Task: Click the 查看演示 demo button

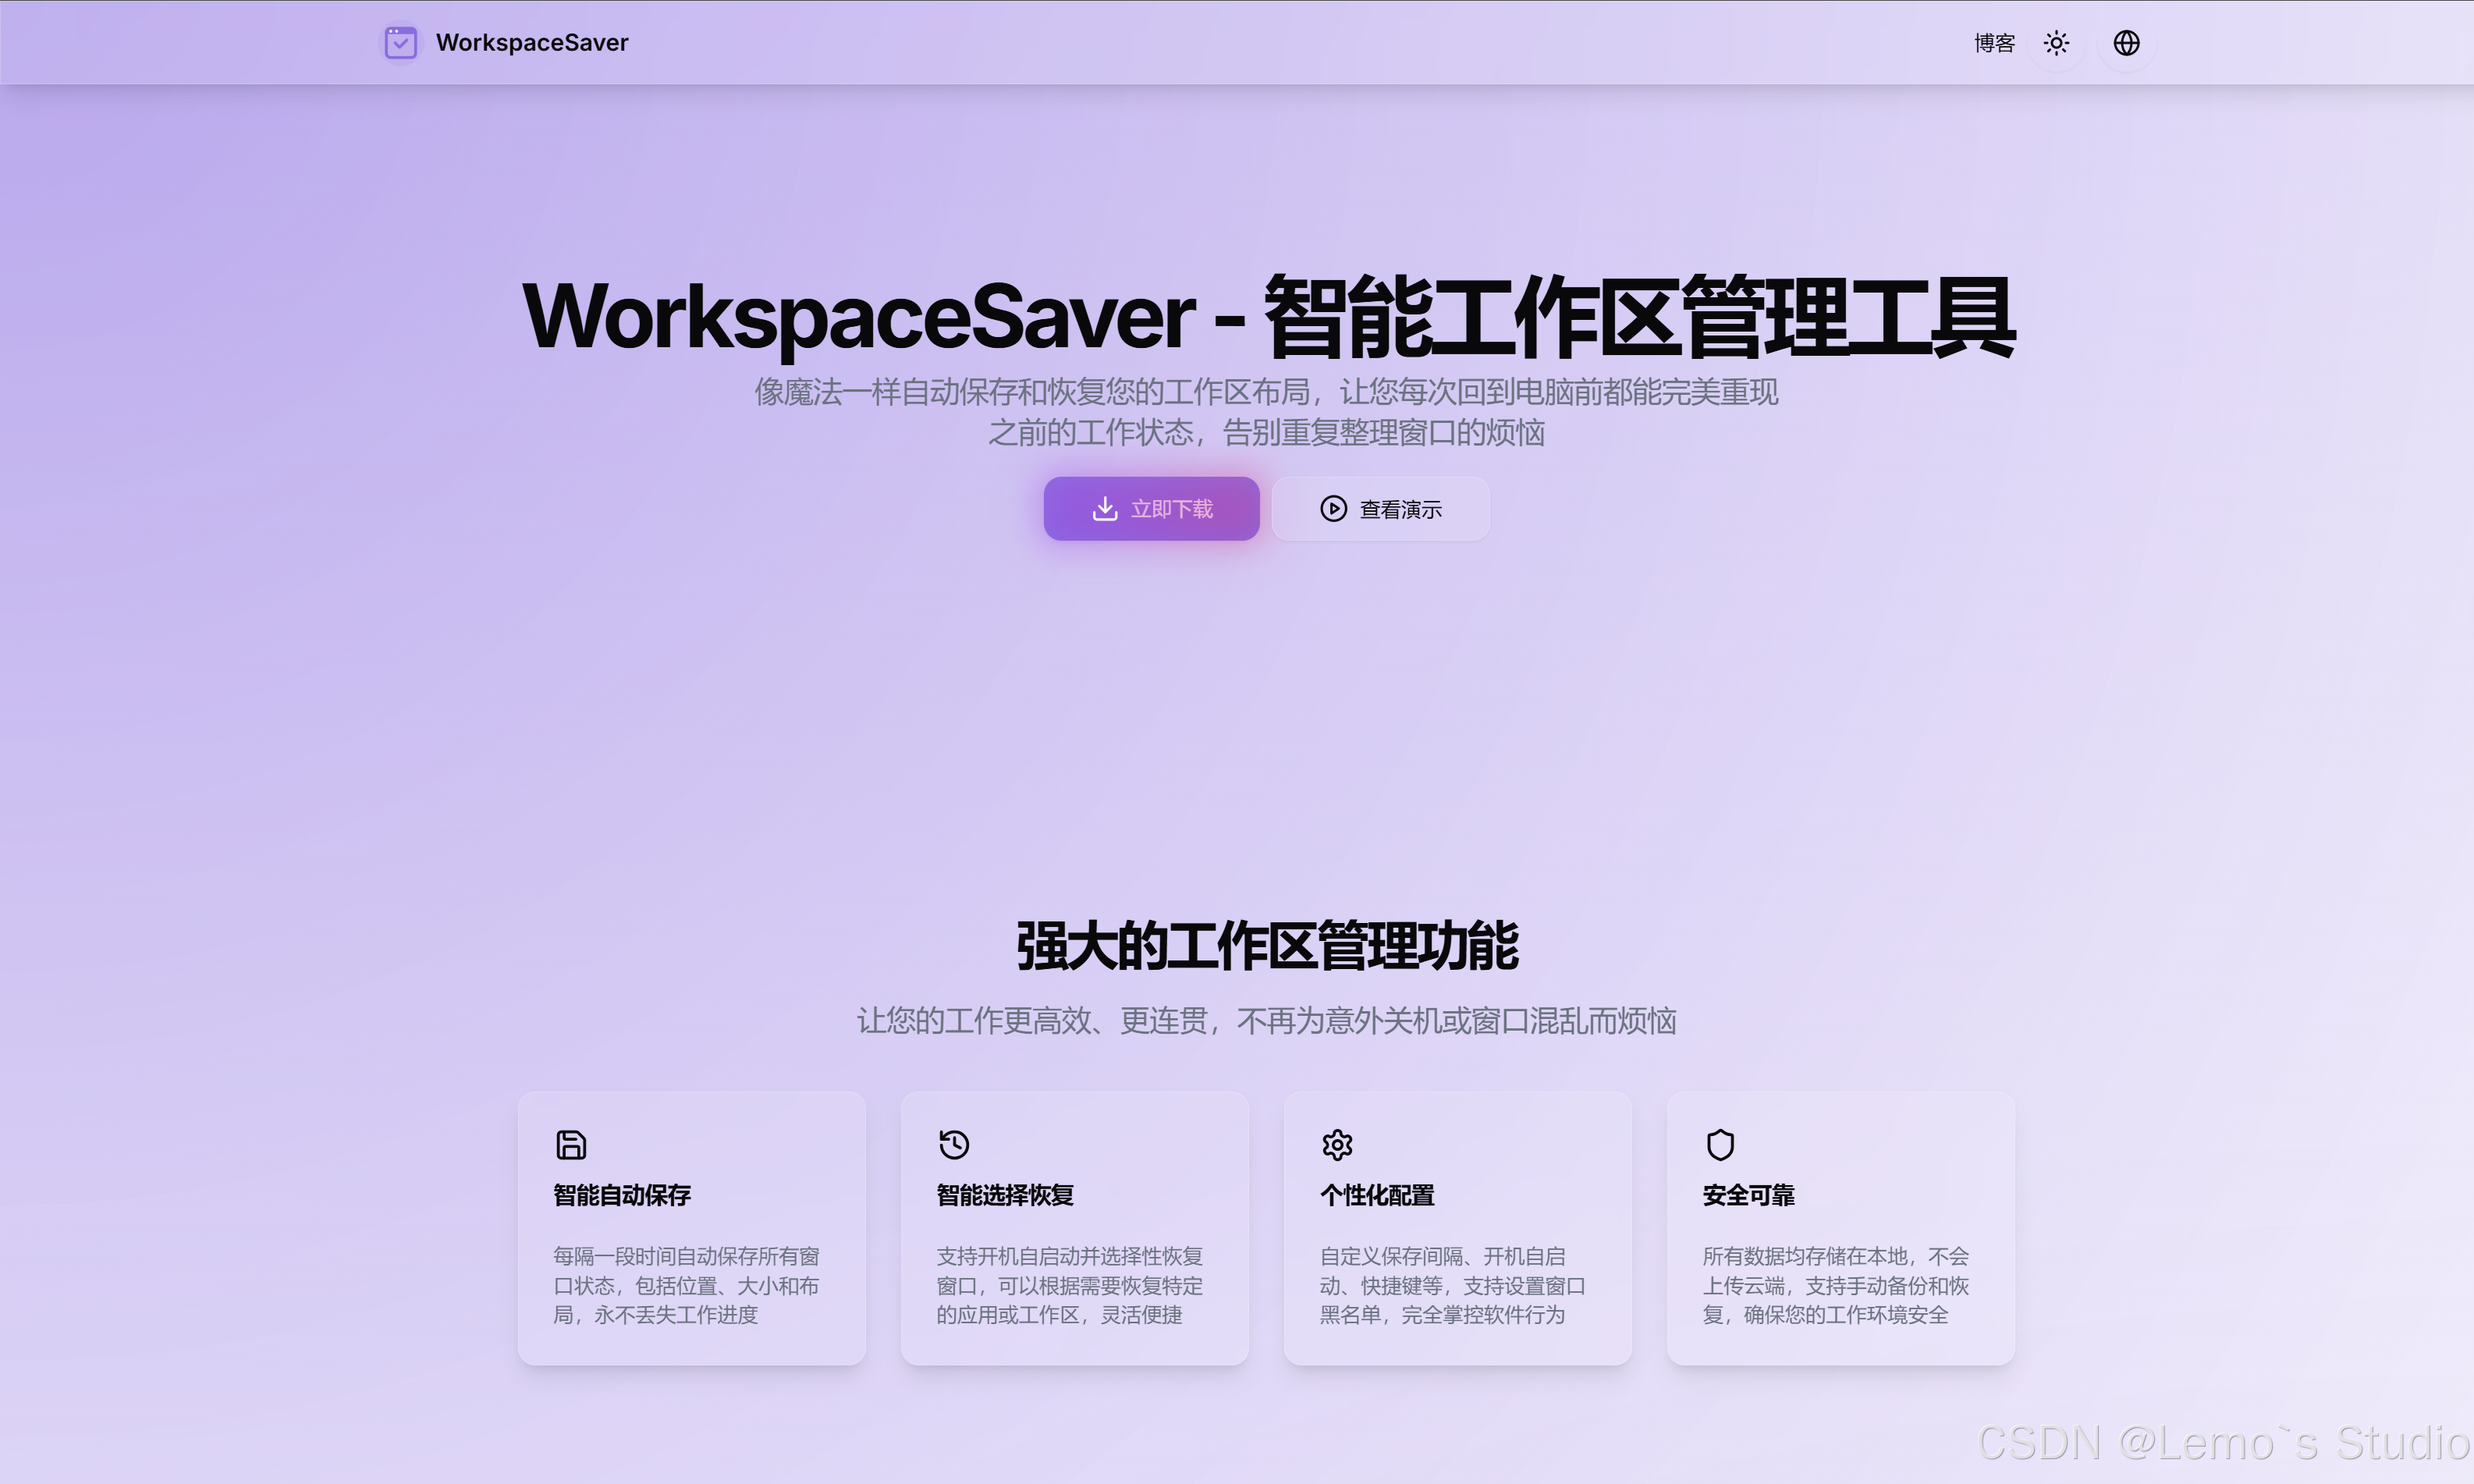Action: pos(1381,509)
